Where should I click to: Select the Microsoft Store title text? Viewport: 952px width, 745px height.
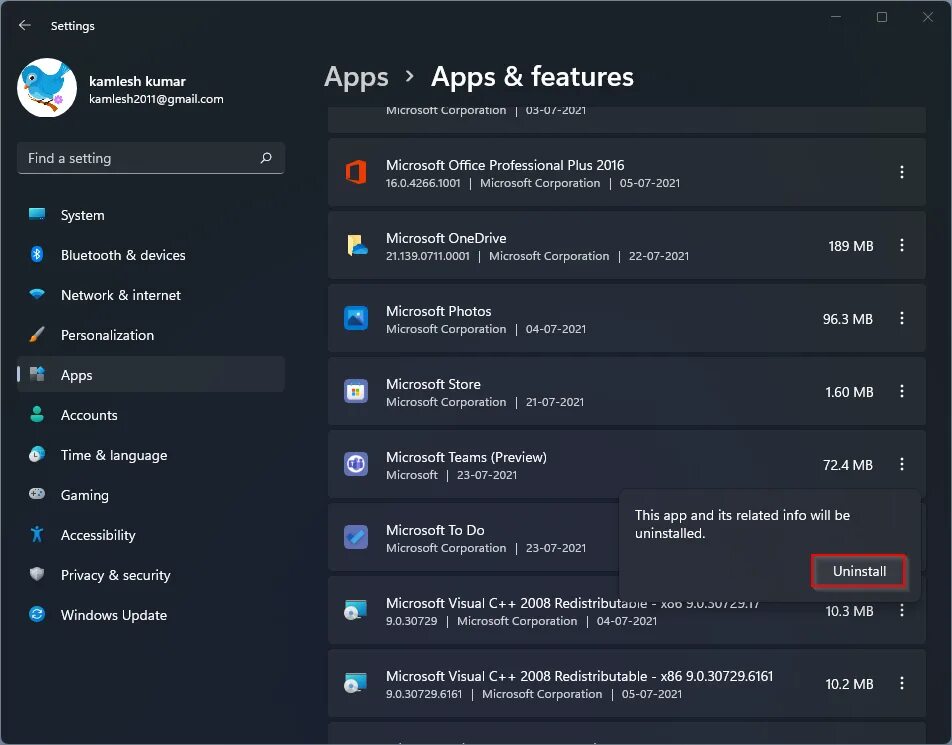[433, 384]
